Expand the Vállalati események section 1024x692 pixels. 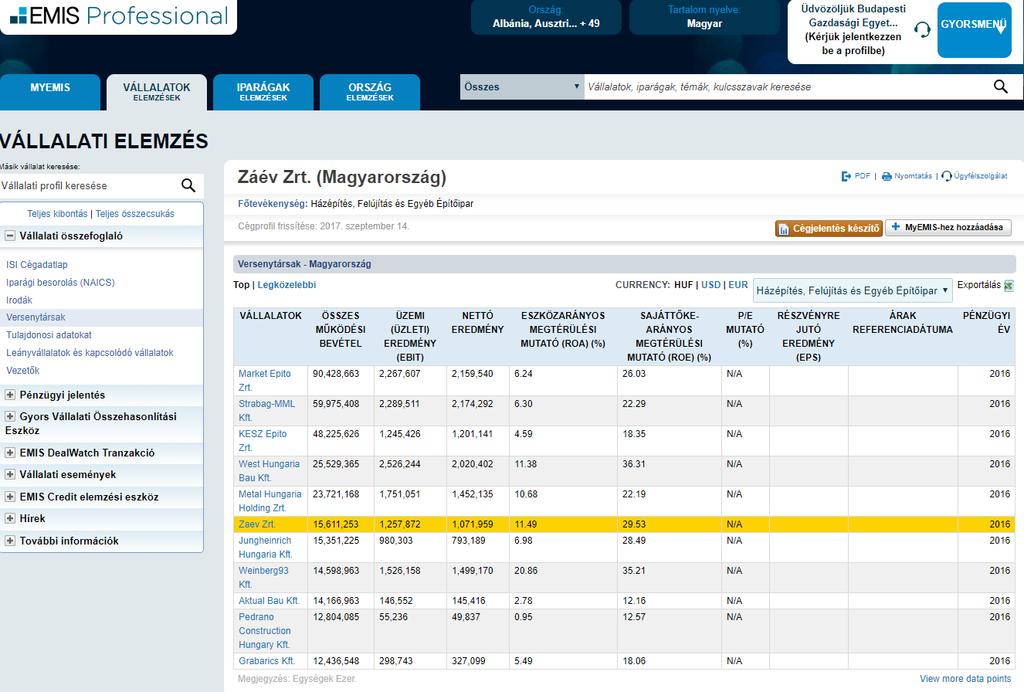point(10,475)
